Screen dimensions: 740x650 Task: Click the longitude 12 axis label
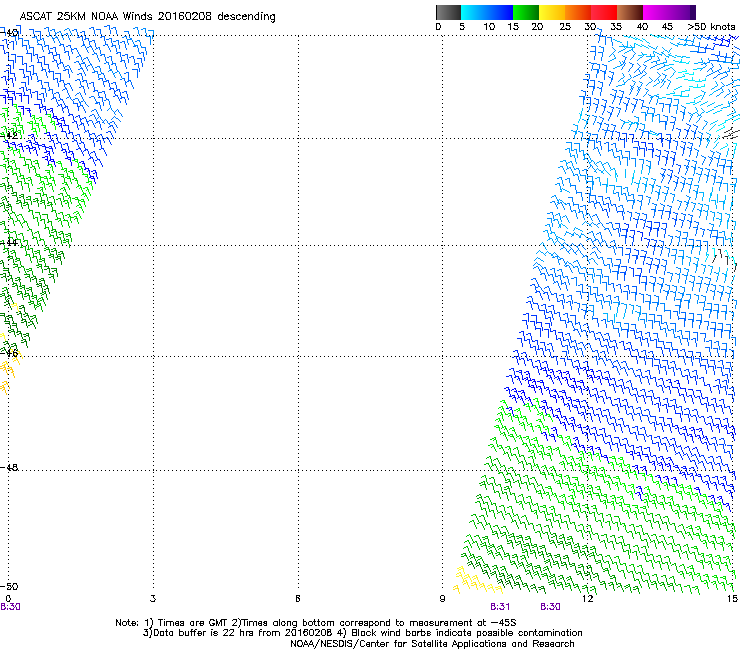click(587, 599)
